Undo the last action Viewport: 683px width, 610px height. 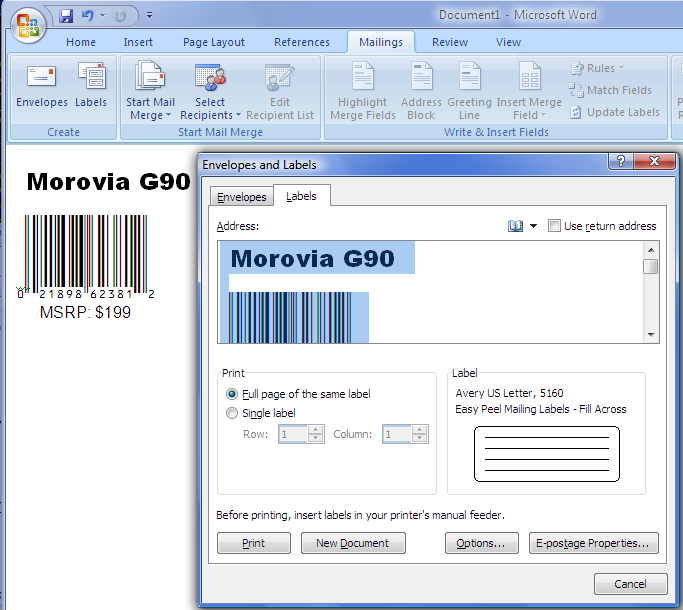tap(88, 16)
